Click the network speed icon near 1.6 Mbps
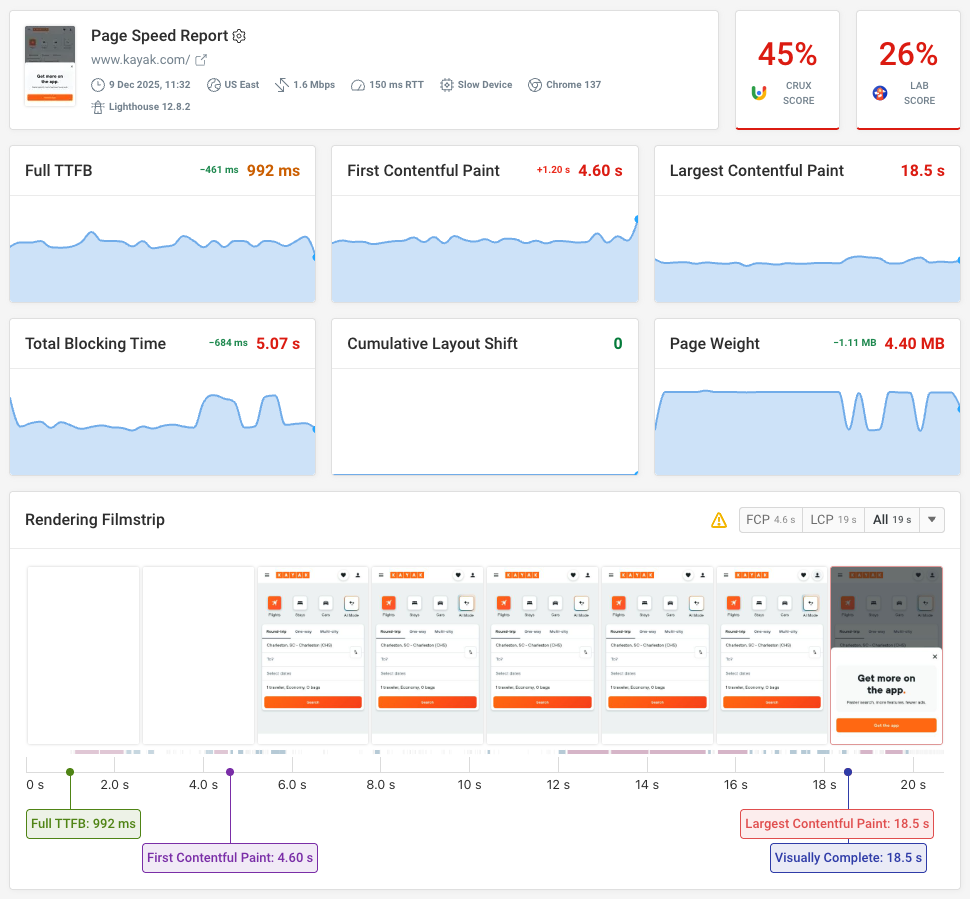Viewport: 970px width, 899px height. point(281,84)
